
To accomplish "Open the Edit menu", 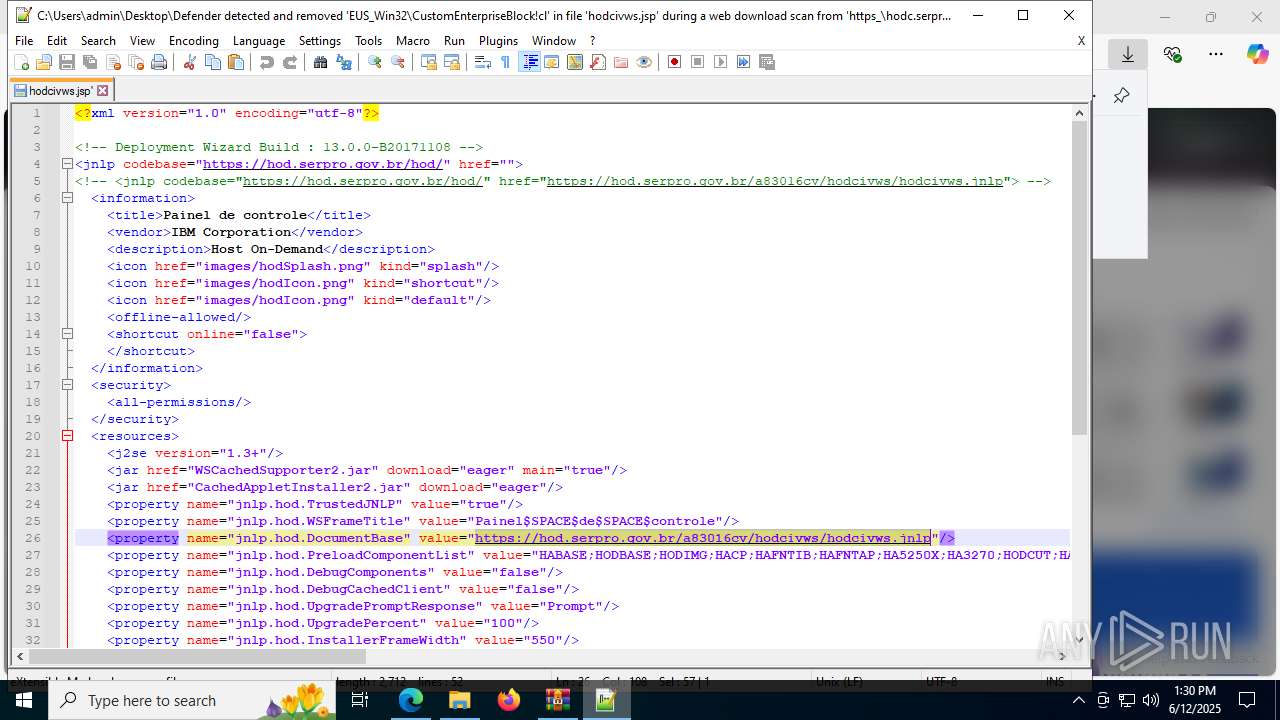I will pyautogui.click(x=57, y=41).
